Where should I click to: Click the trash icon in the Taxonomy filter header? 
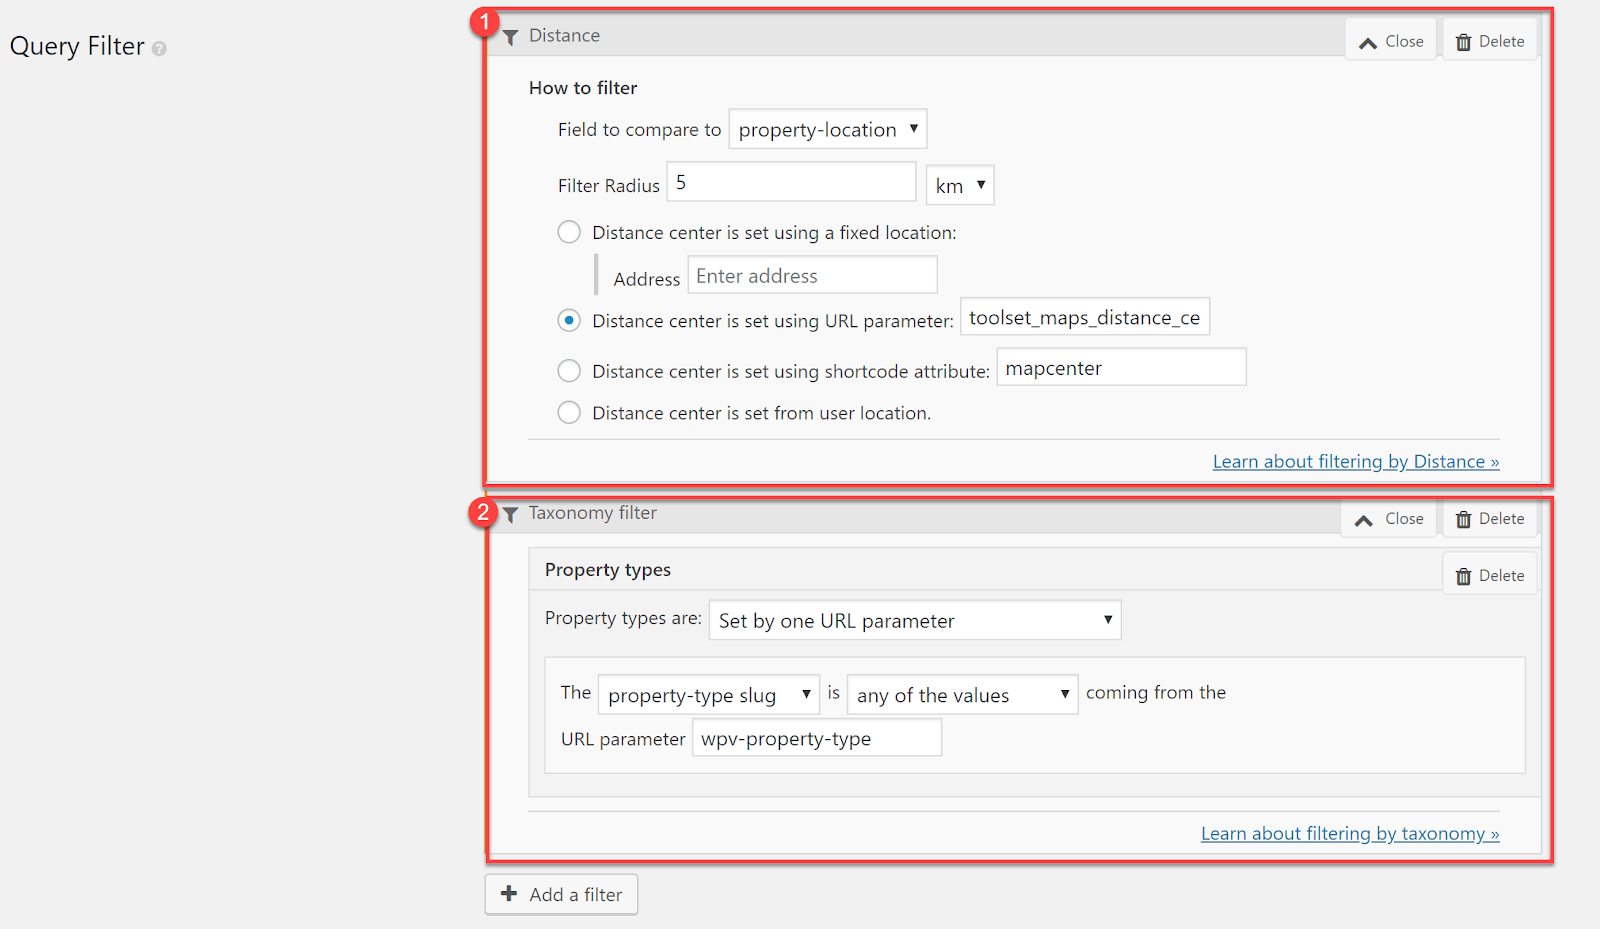pos(1462,518)
